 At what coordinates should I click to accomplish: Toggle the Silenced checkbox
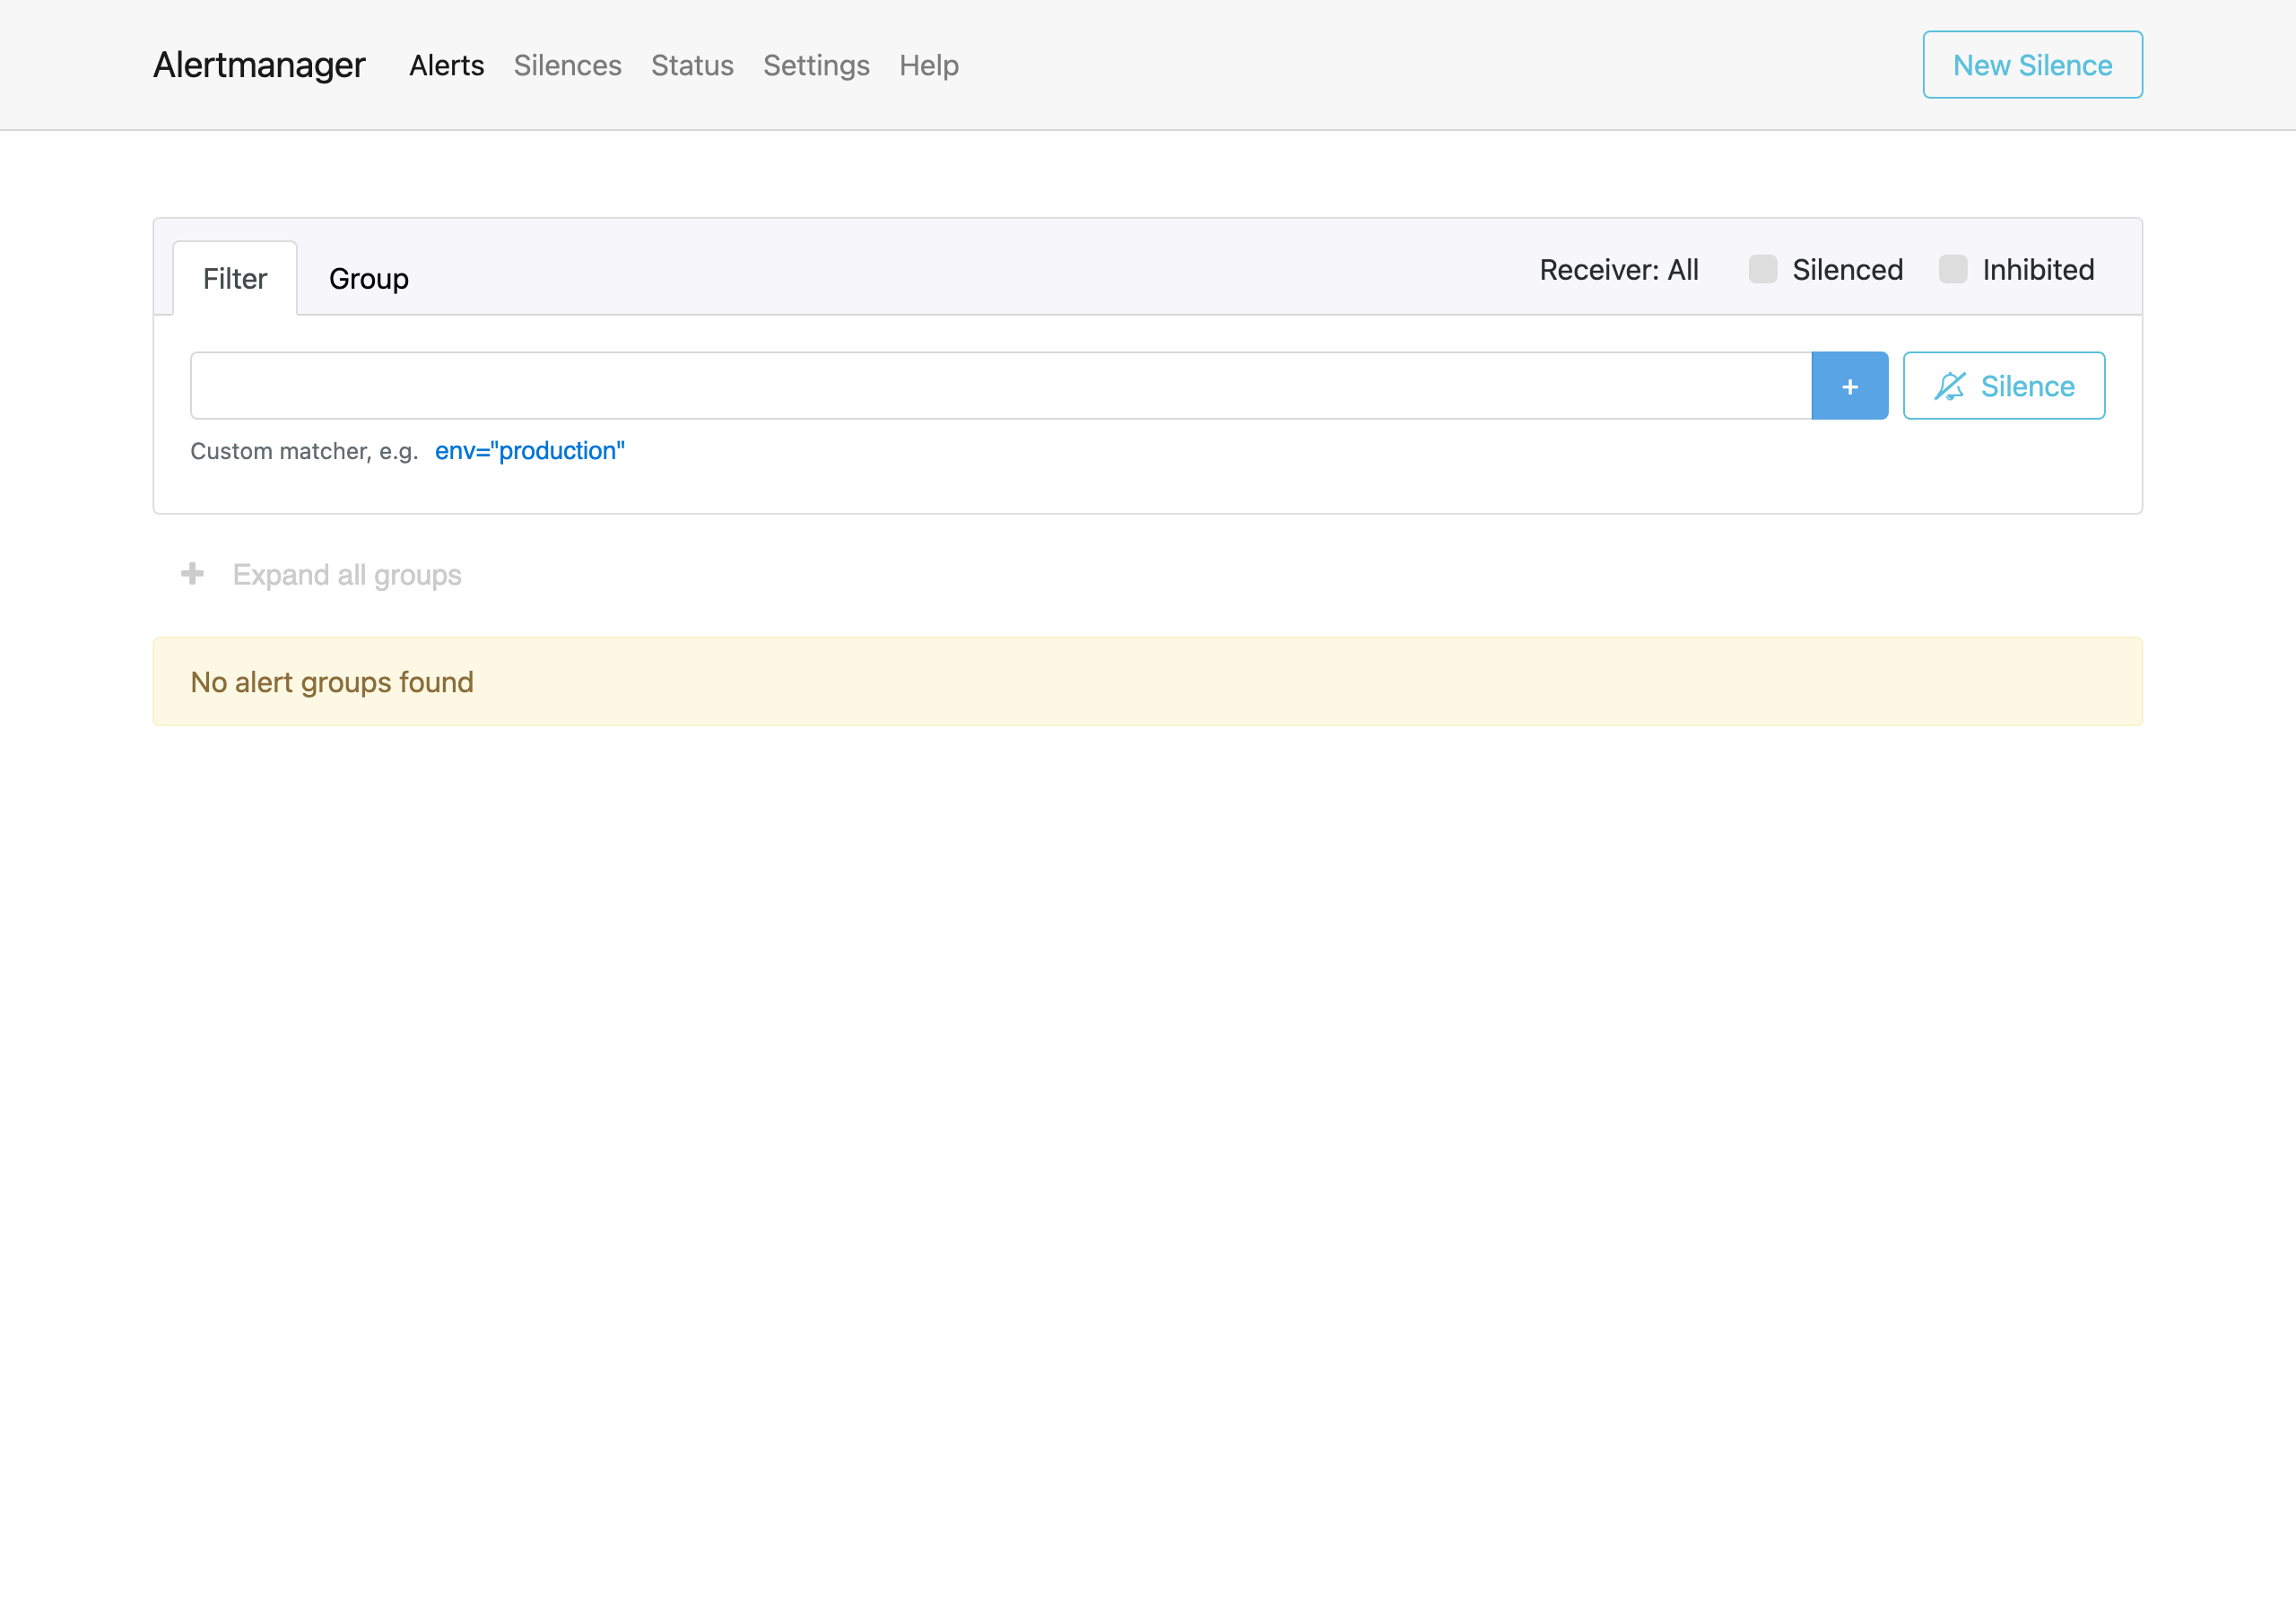pyautogui.click(x=1762, y=269)
